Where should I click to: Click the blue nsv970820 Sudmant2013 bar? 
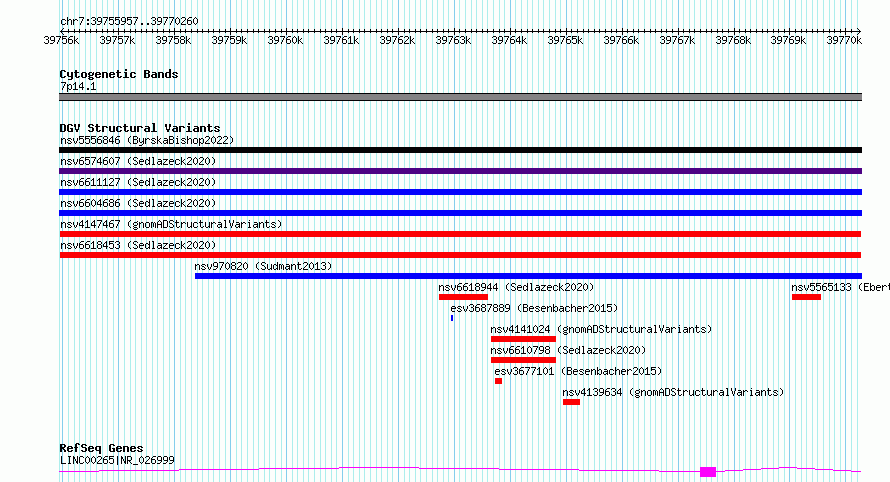pos(528,276)
